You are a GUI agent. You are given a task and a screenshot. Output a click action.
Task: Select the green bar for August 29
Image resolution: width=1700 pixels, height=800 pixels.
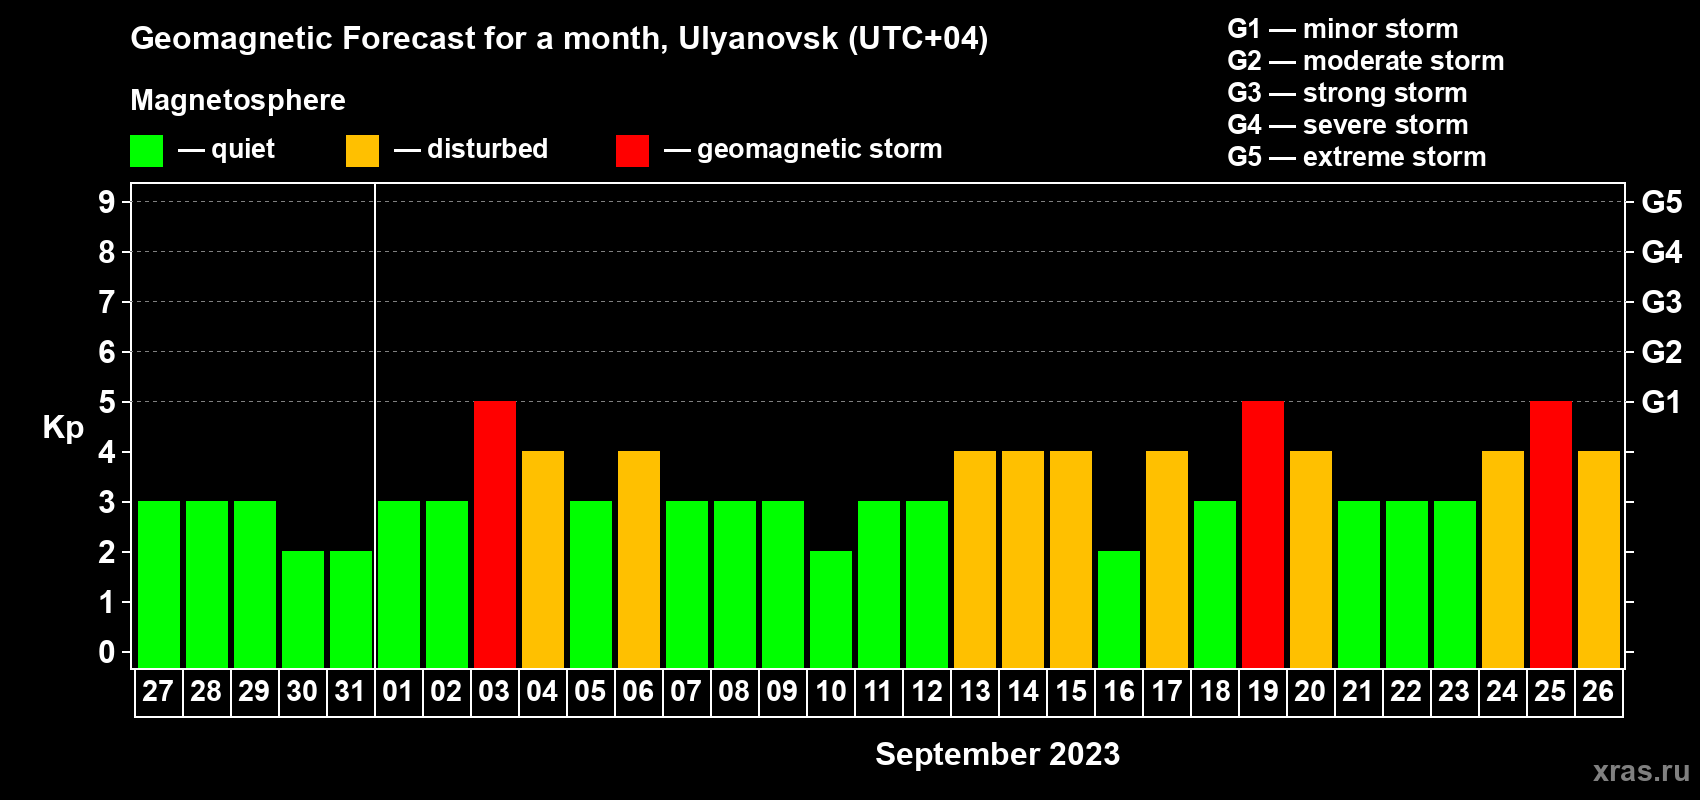point(255,585)
